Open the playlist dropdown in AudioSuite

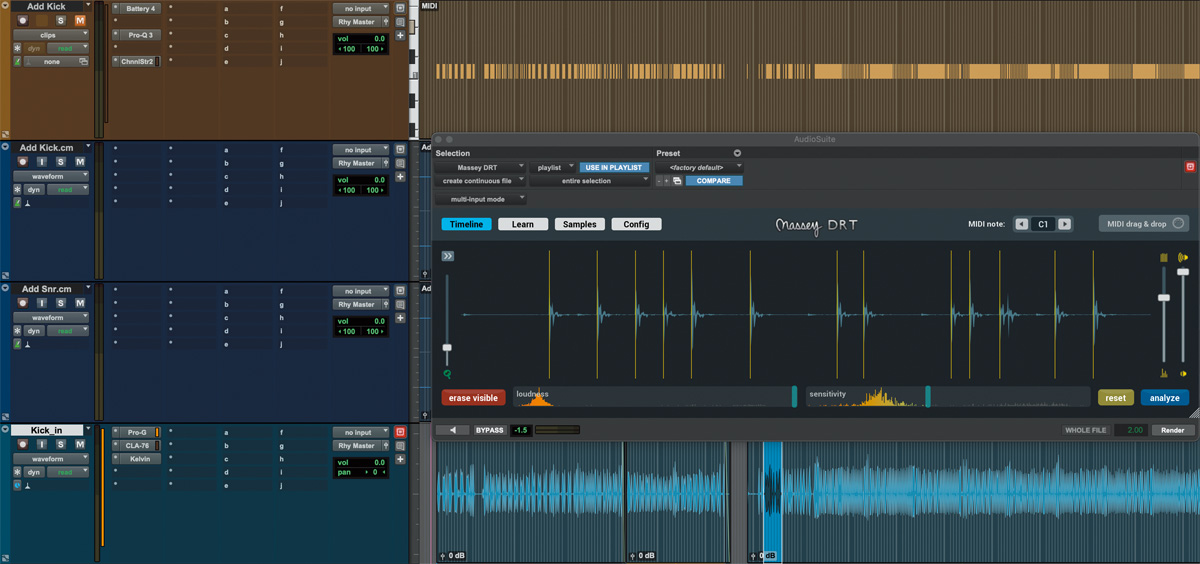point(555,167)
